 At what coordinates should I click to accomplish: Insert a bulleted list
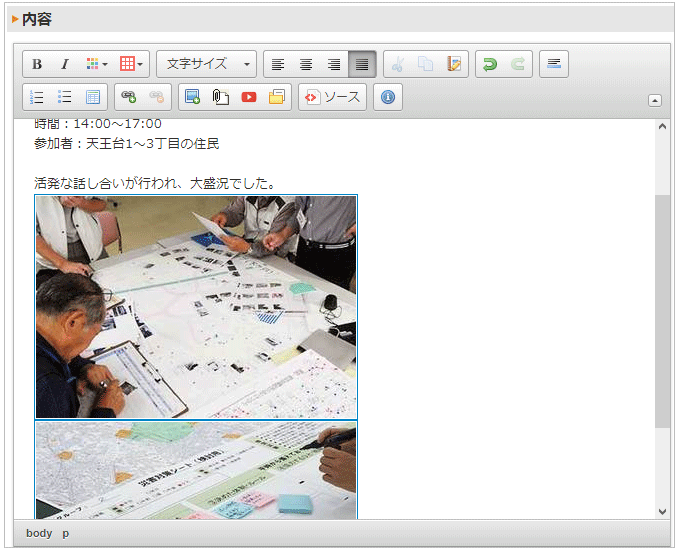(x=65, y=97)
